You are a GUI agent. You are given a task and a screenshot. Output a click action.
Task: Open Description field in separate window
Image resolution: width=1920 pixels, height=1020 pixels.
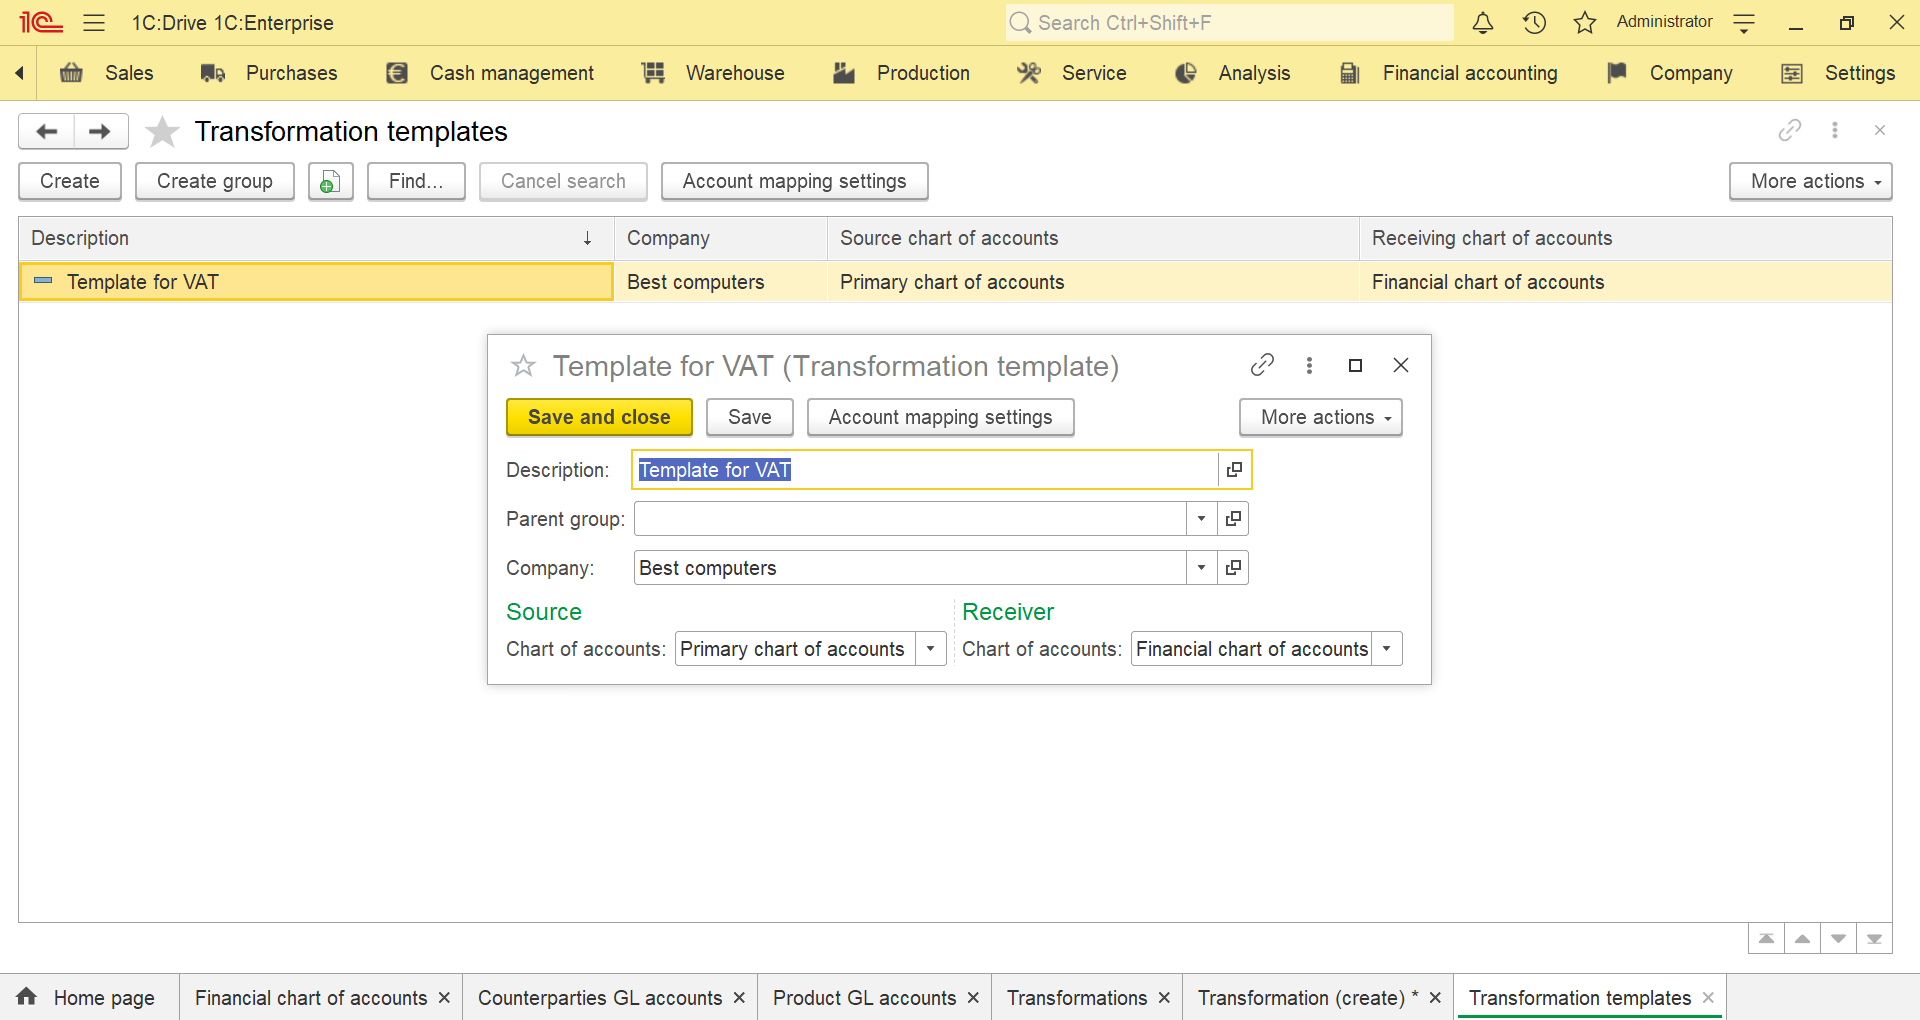coord(1234,470)
